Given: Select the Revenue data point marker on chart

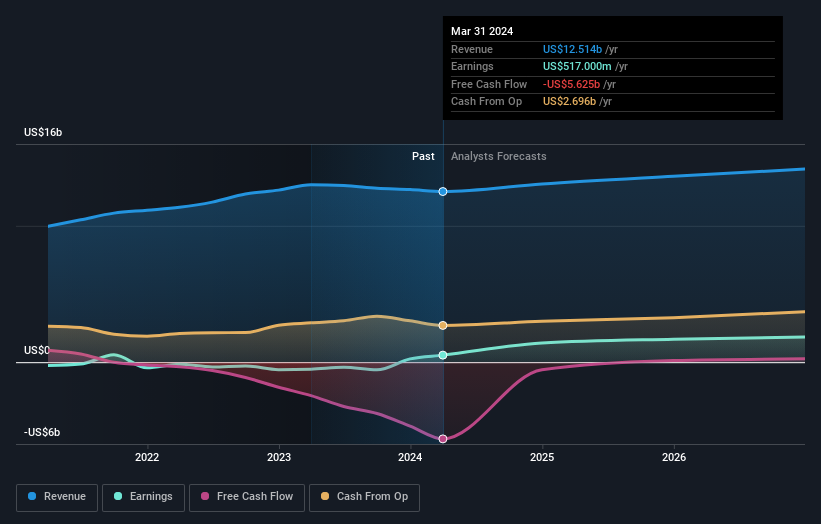Looking at the screenshot, I should tap(443, 192).
